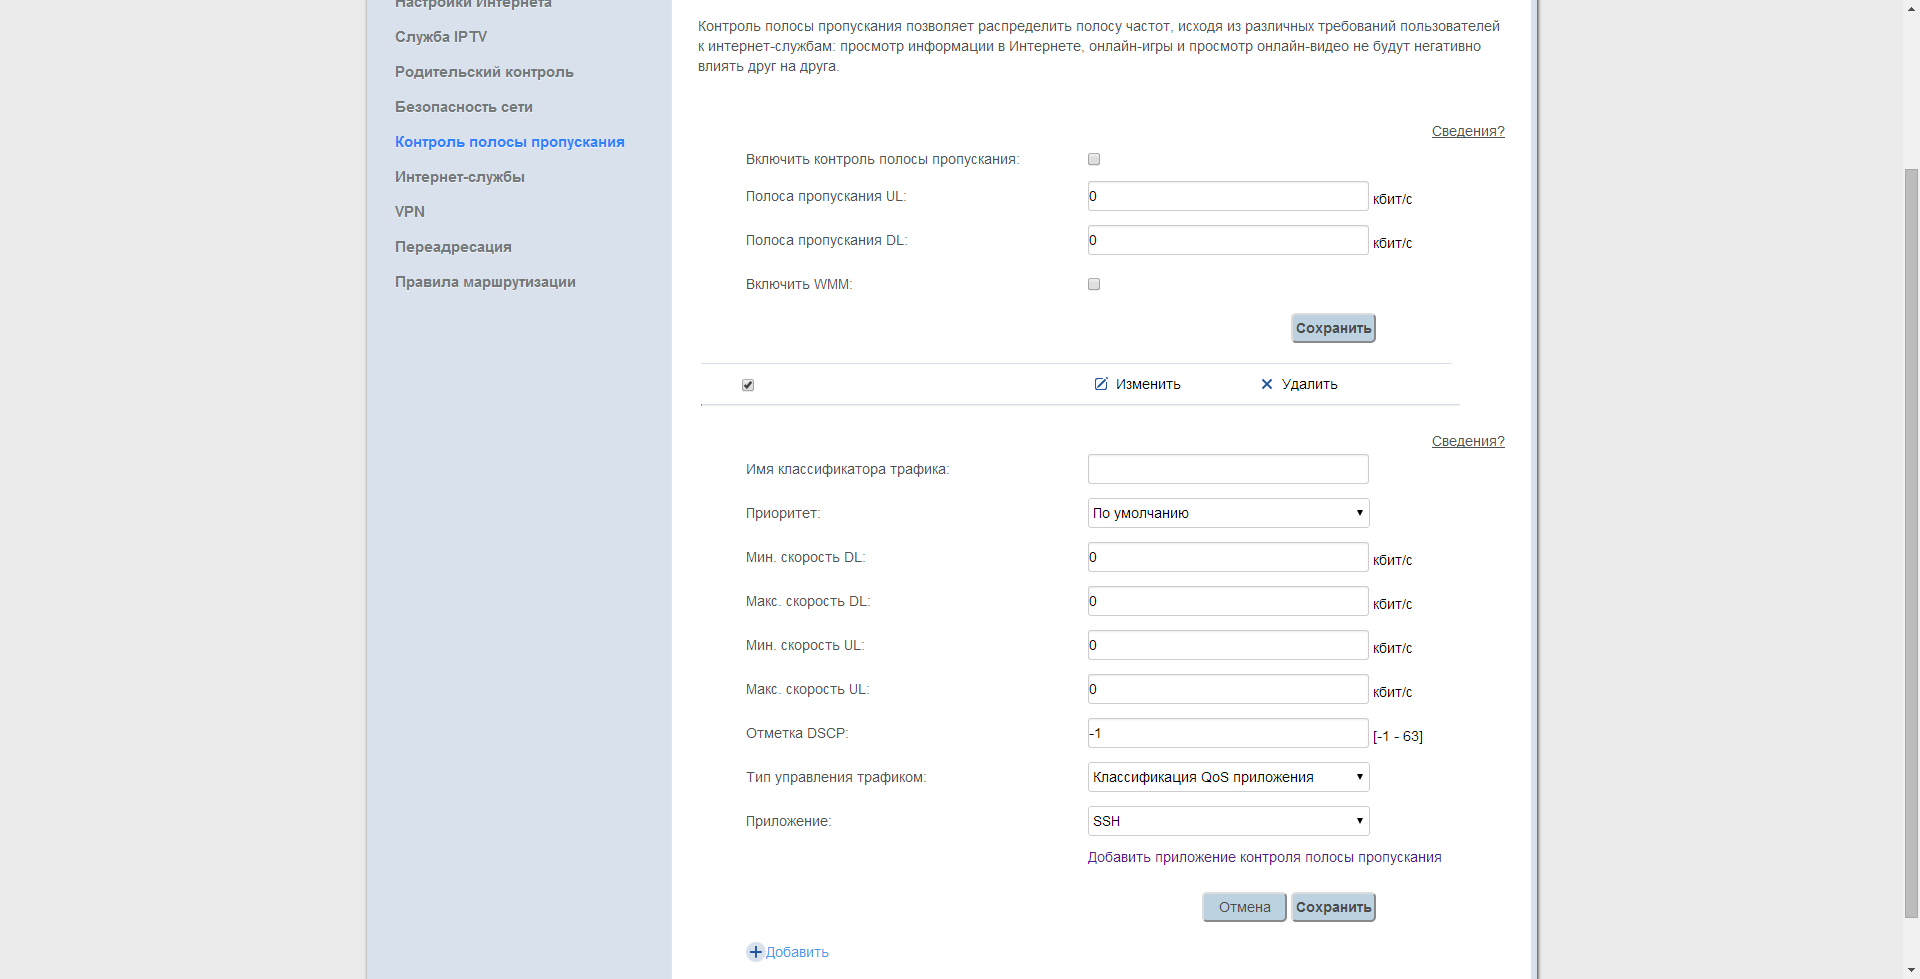Open the Тип управления трафиком dropdown
Screen dimensions: 1920x979
coord(1228,777)
